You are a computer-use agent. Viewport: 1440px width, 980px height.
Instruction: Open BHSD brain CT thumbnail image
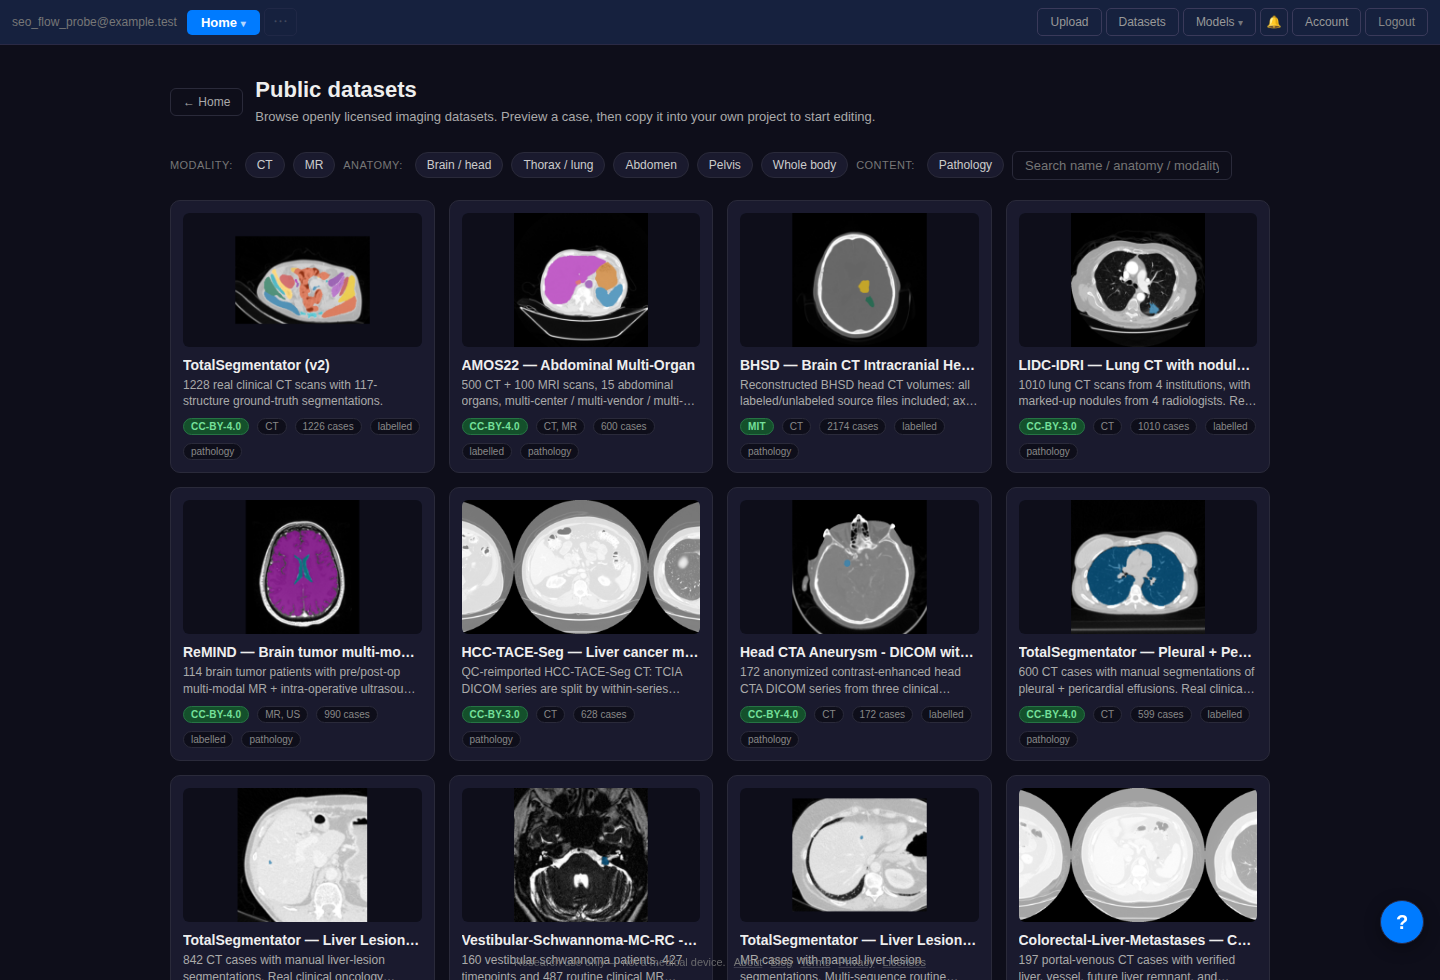[x=859, y=280]
